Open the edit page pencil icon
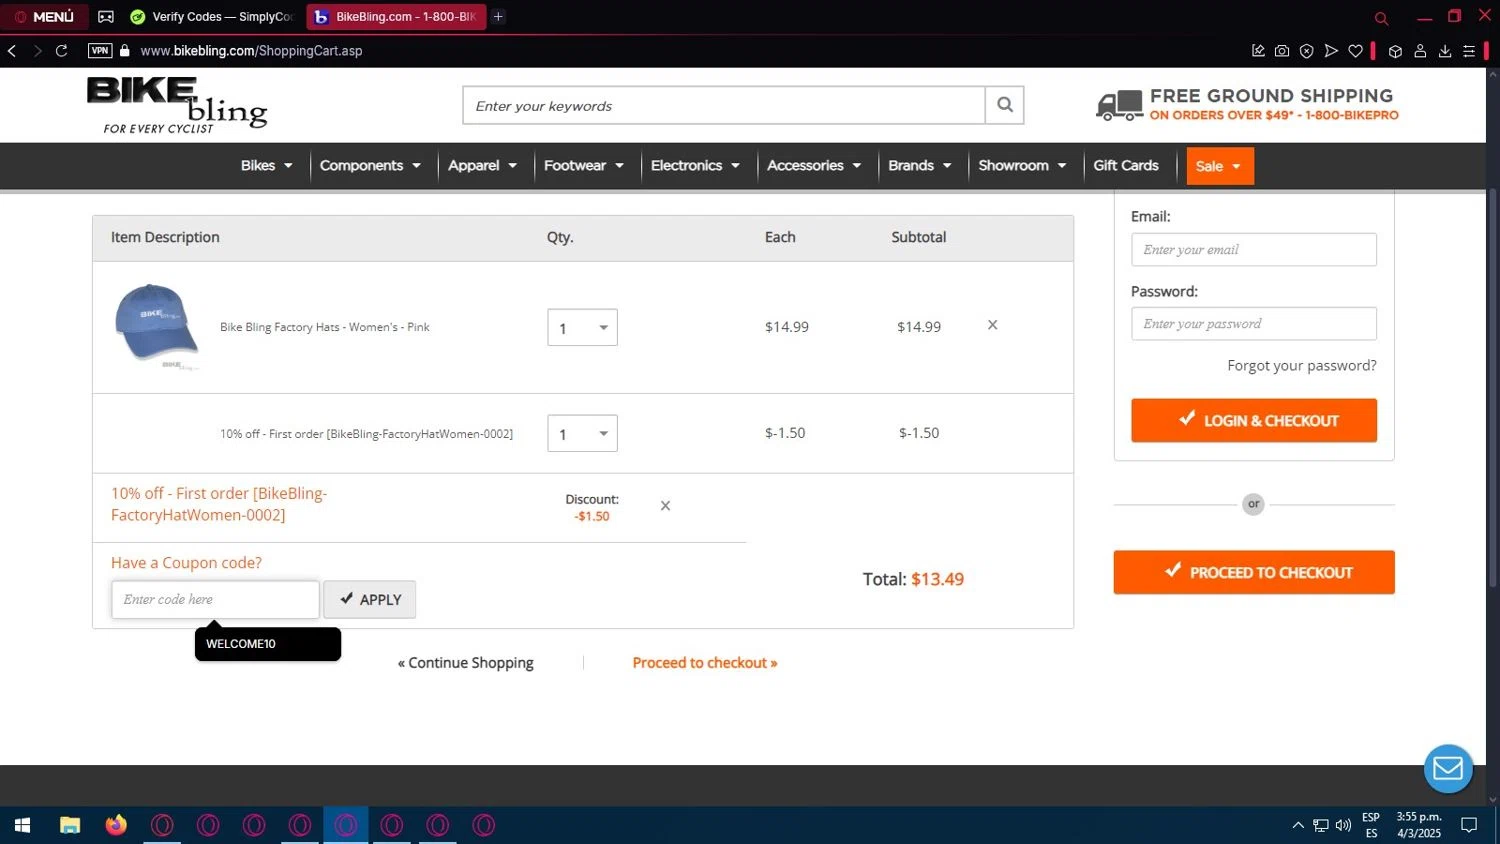Screen dimensions: 1500x844 click(x=1258, y=51)
